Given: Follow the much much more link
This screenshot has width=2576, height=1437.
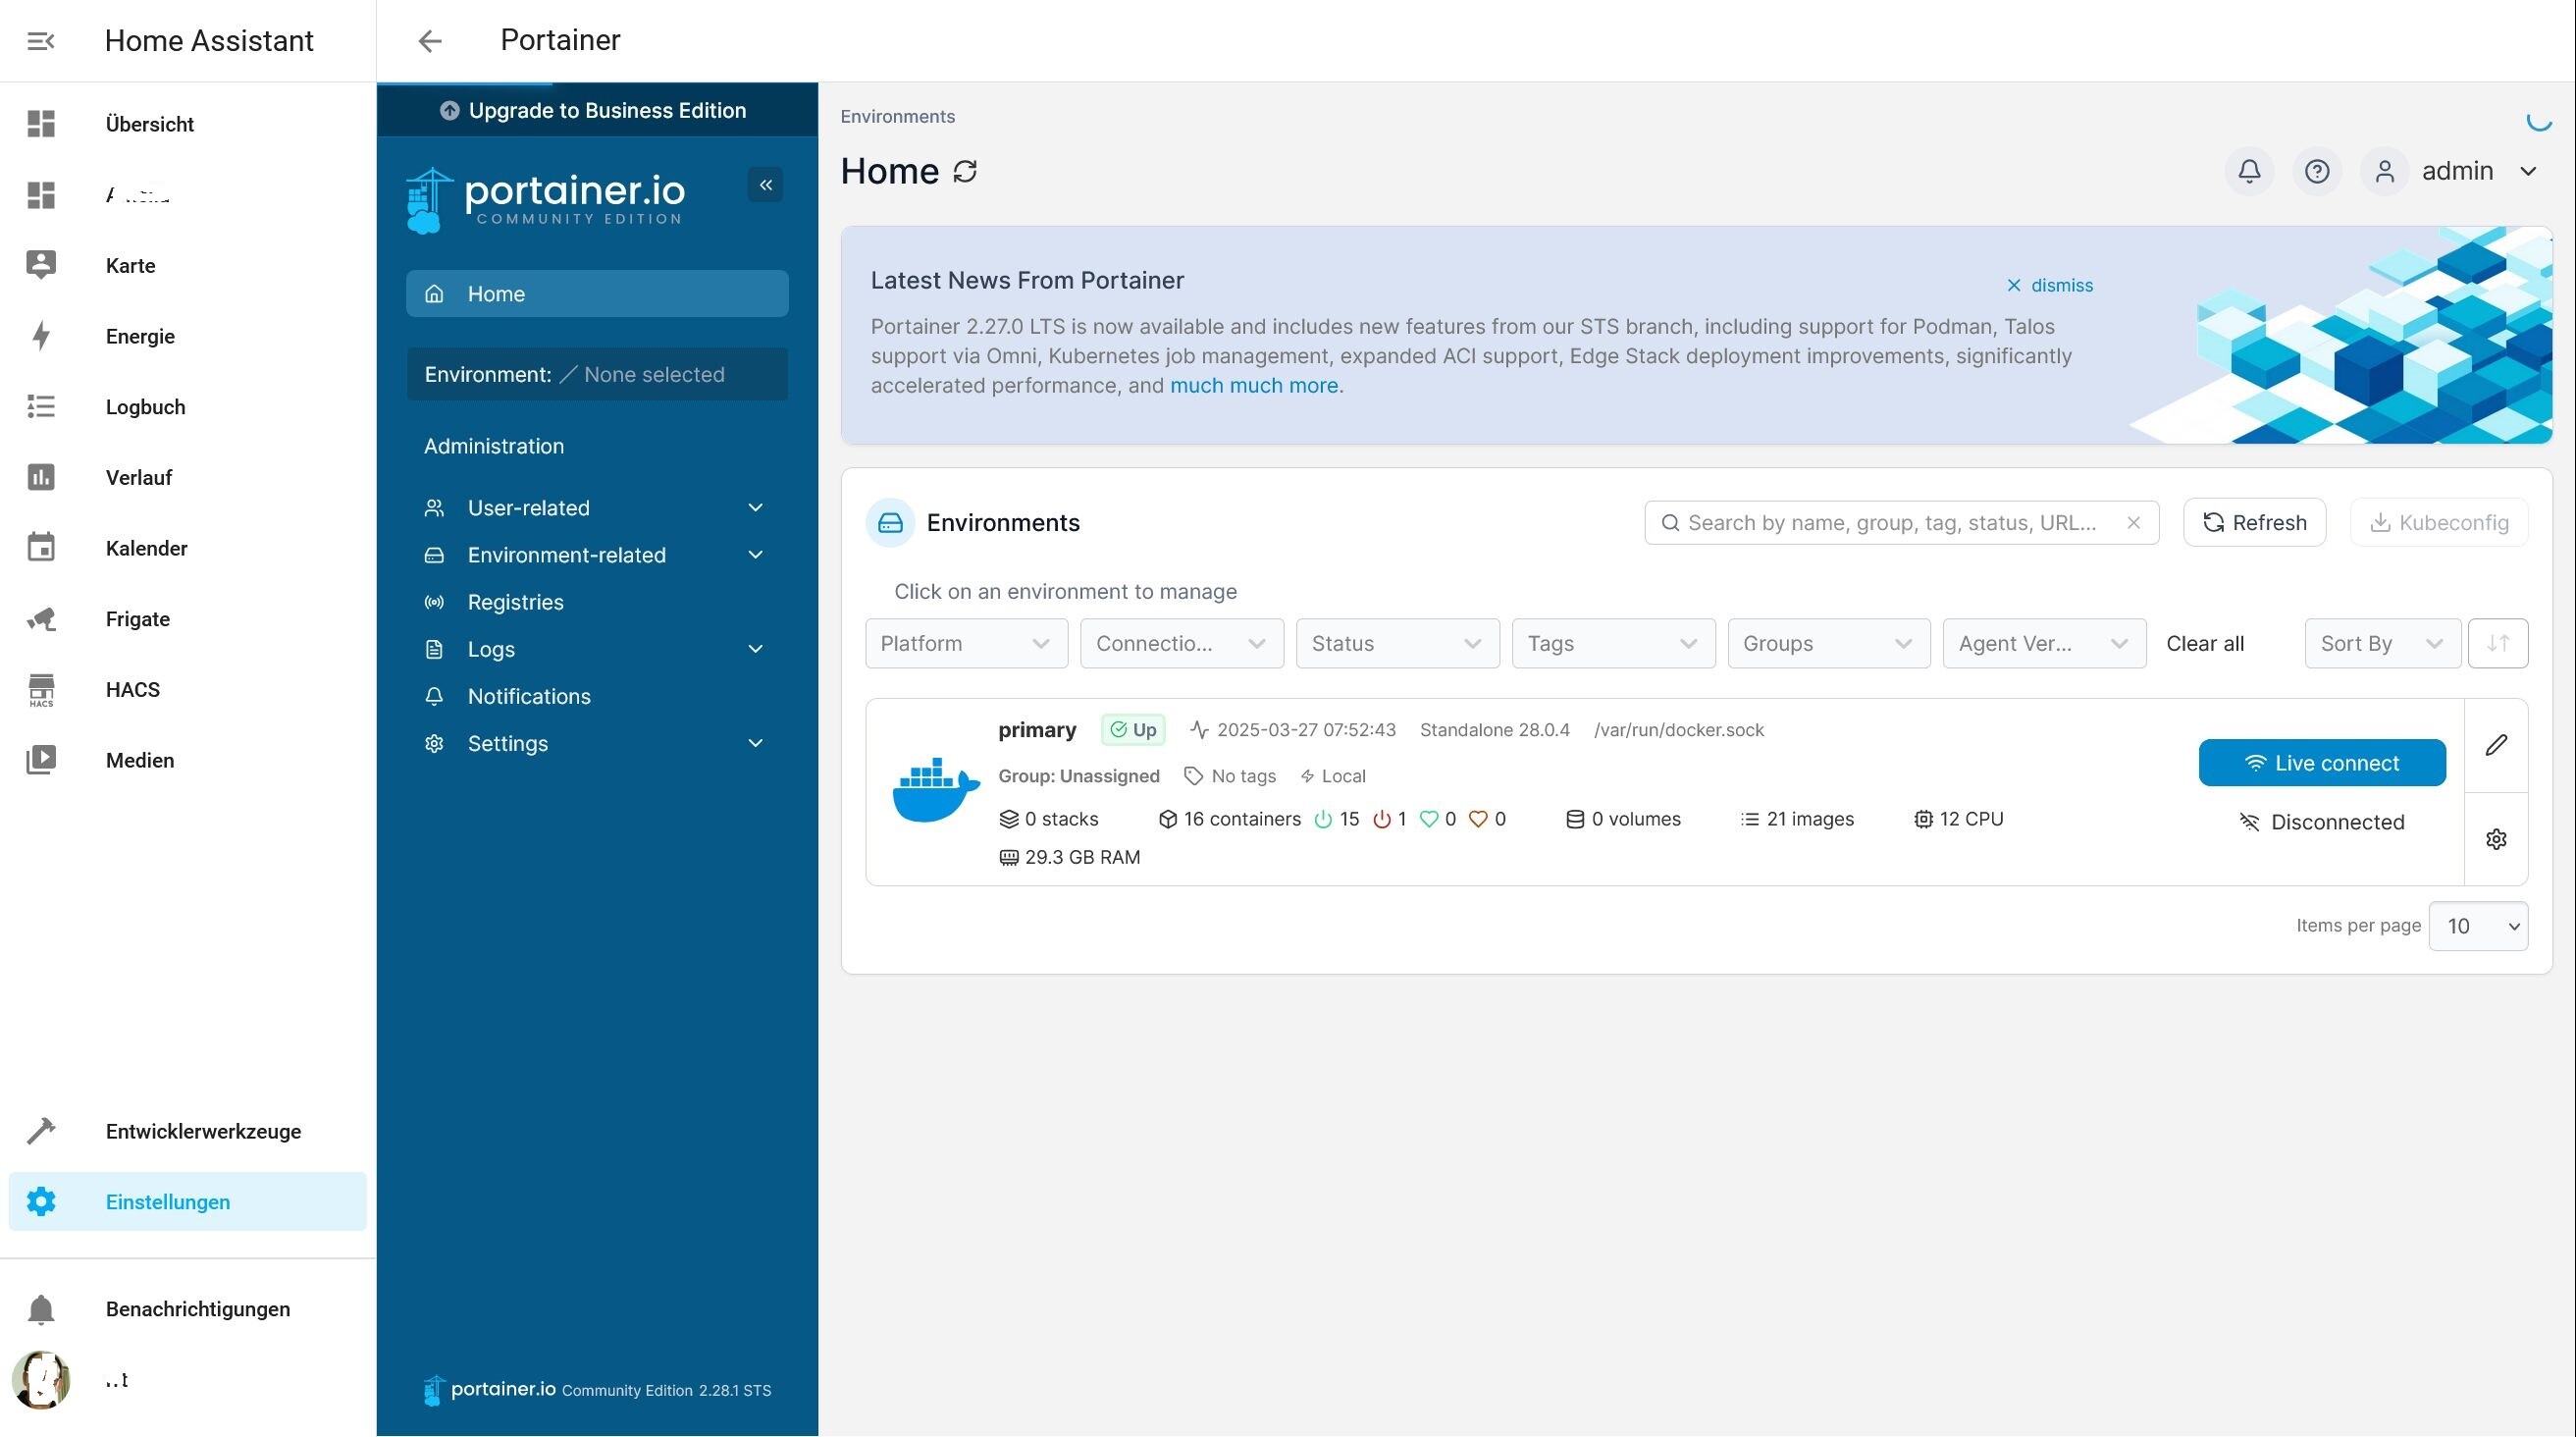Looking at the screenshot, I should click(1253, 386).
